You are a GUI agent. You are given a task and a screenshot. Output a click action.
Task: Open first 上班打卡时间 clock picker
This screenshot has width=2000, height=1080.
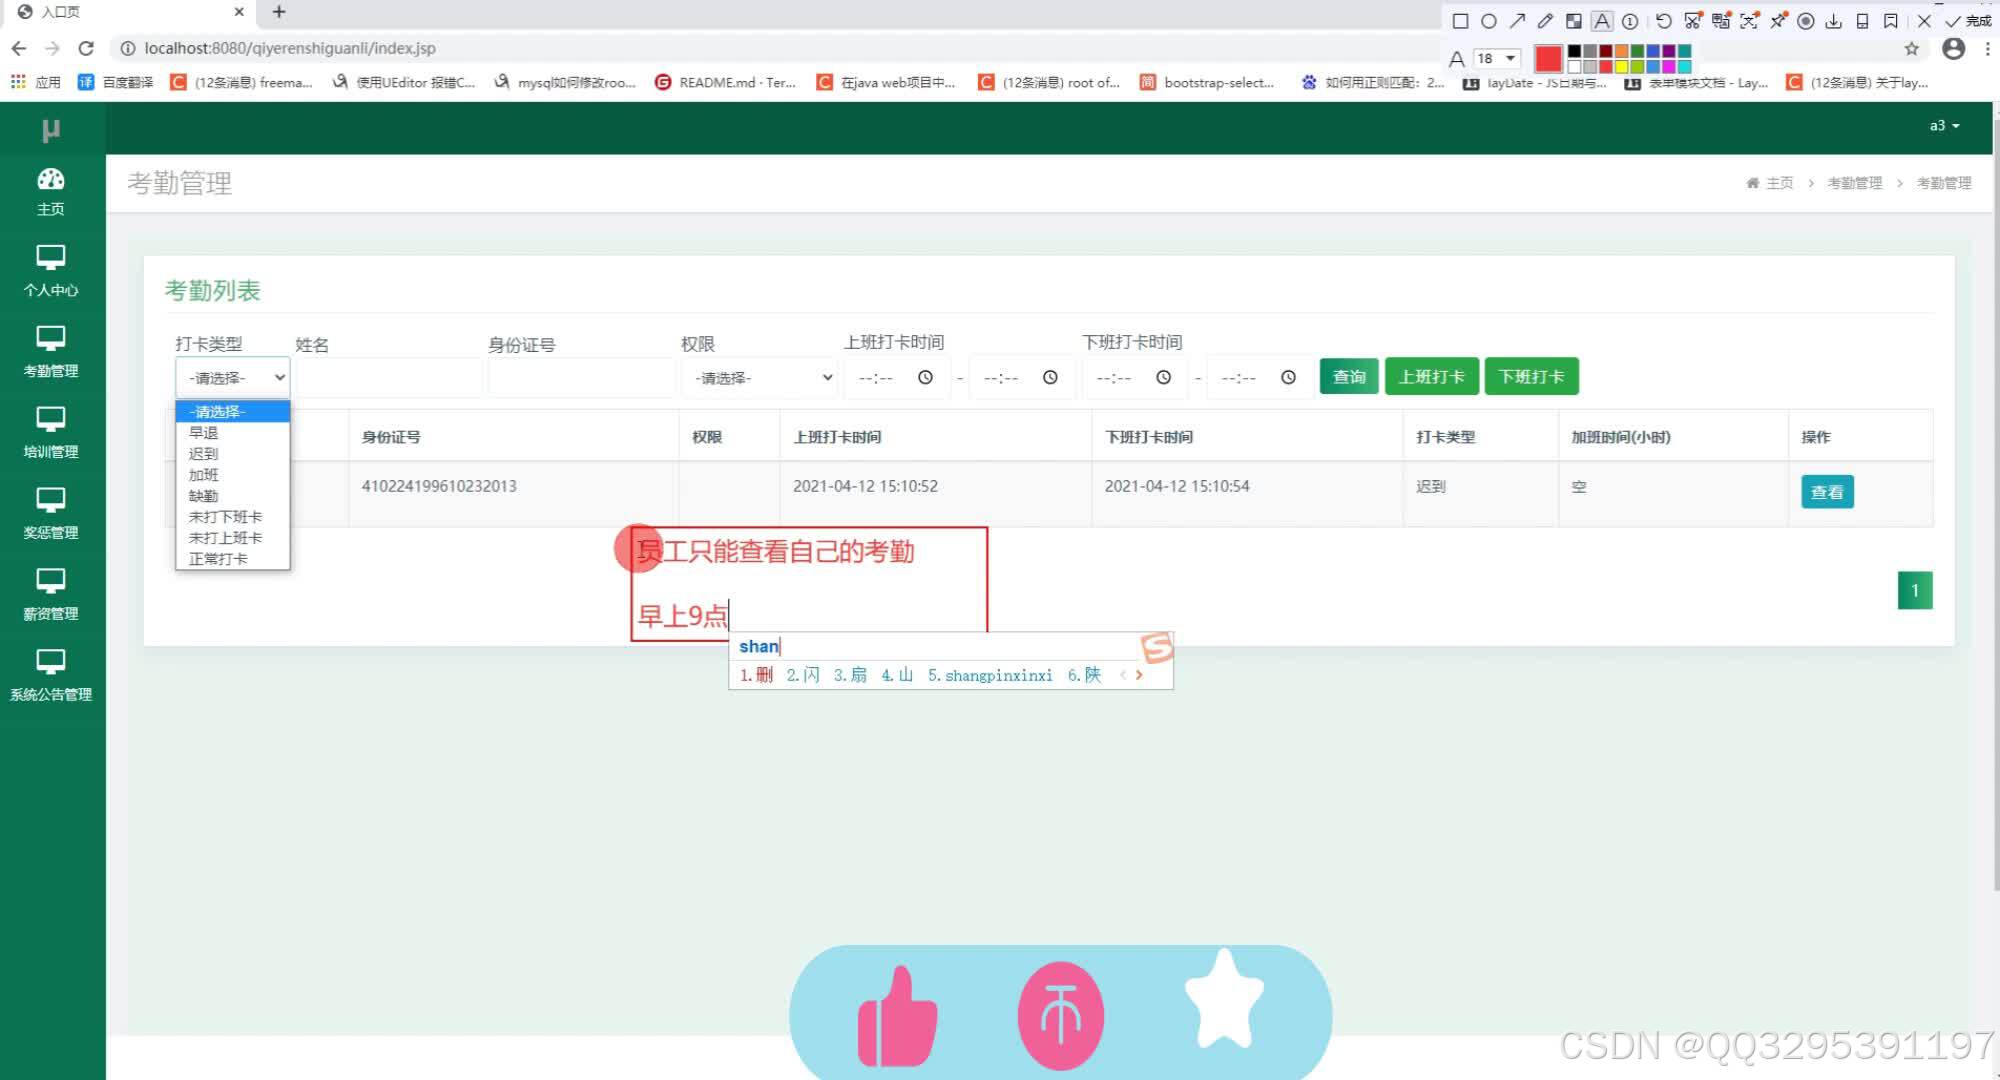(925, 377)
